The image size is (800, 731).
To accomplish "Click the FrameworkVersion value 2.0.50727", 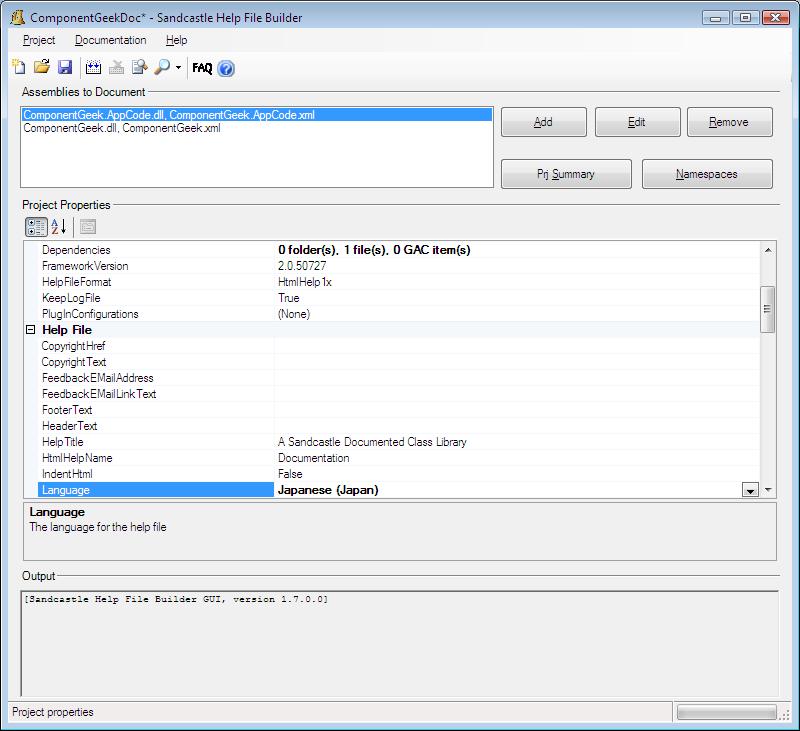I will point(302,266).
